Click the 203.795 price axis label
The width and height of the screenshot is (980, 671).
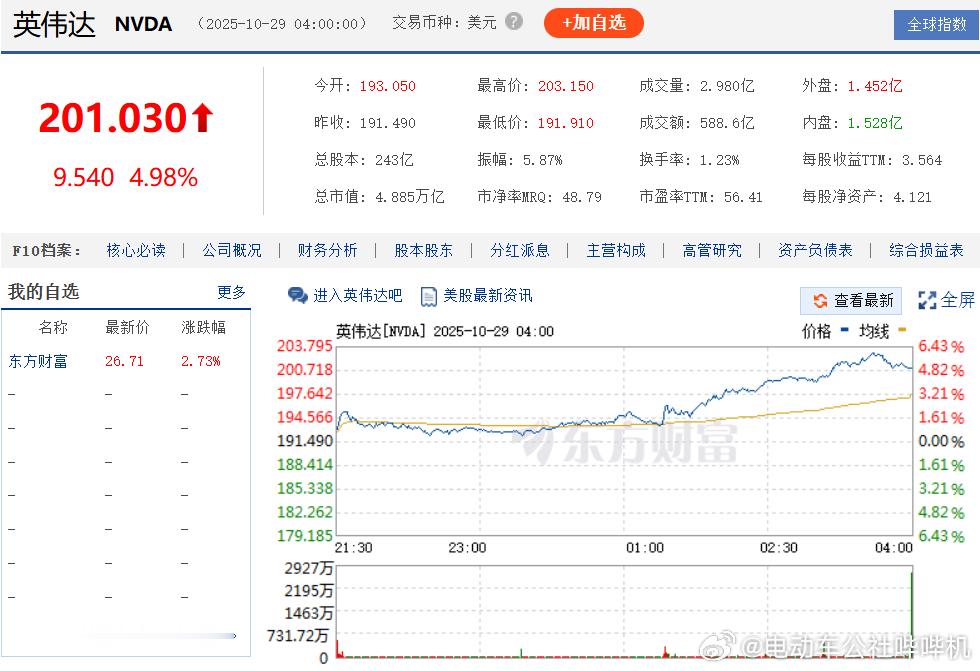pos(304,346)
